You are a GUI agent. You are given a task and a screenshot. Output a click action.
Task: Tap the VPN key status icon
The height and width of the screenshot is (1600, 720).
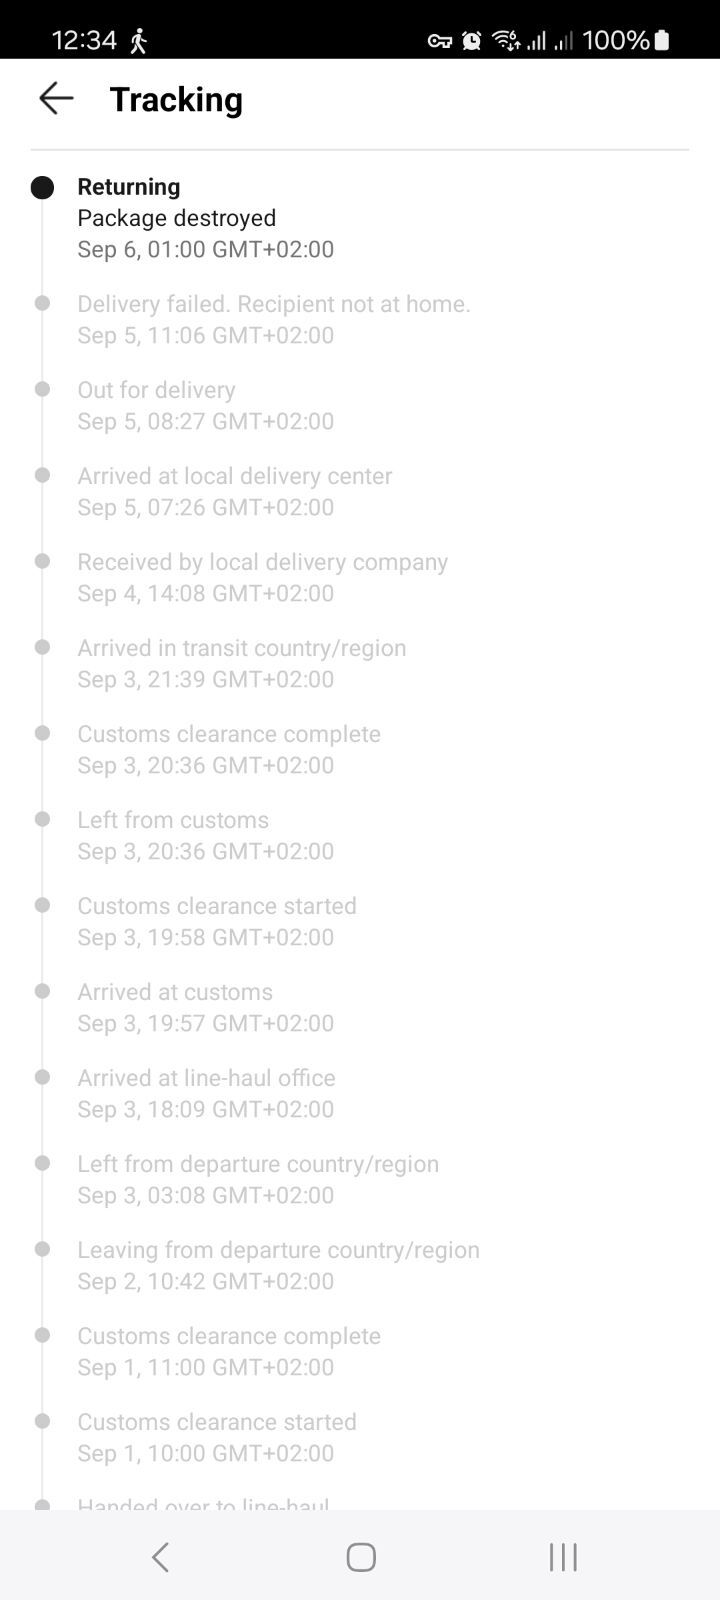click(x=439, y=40)
